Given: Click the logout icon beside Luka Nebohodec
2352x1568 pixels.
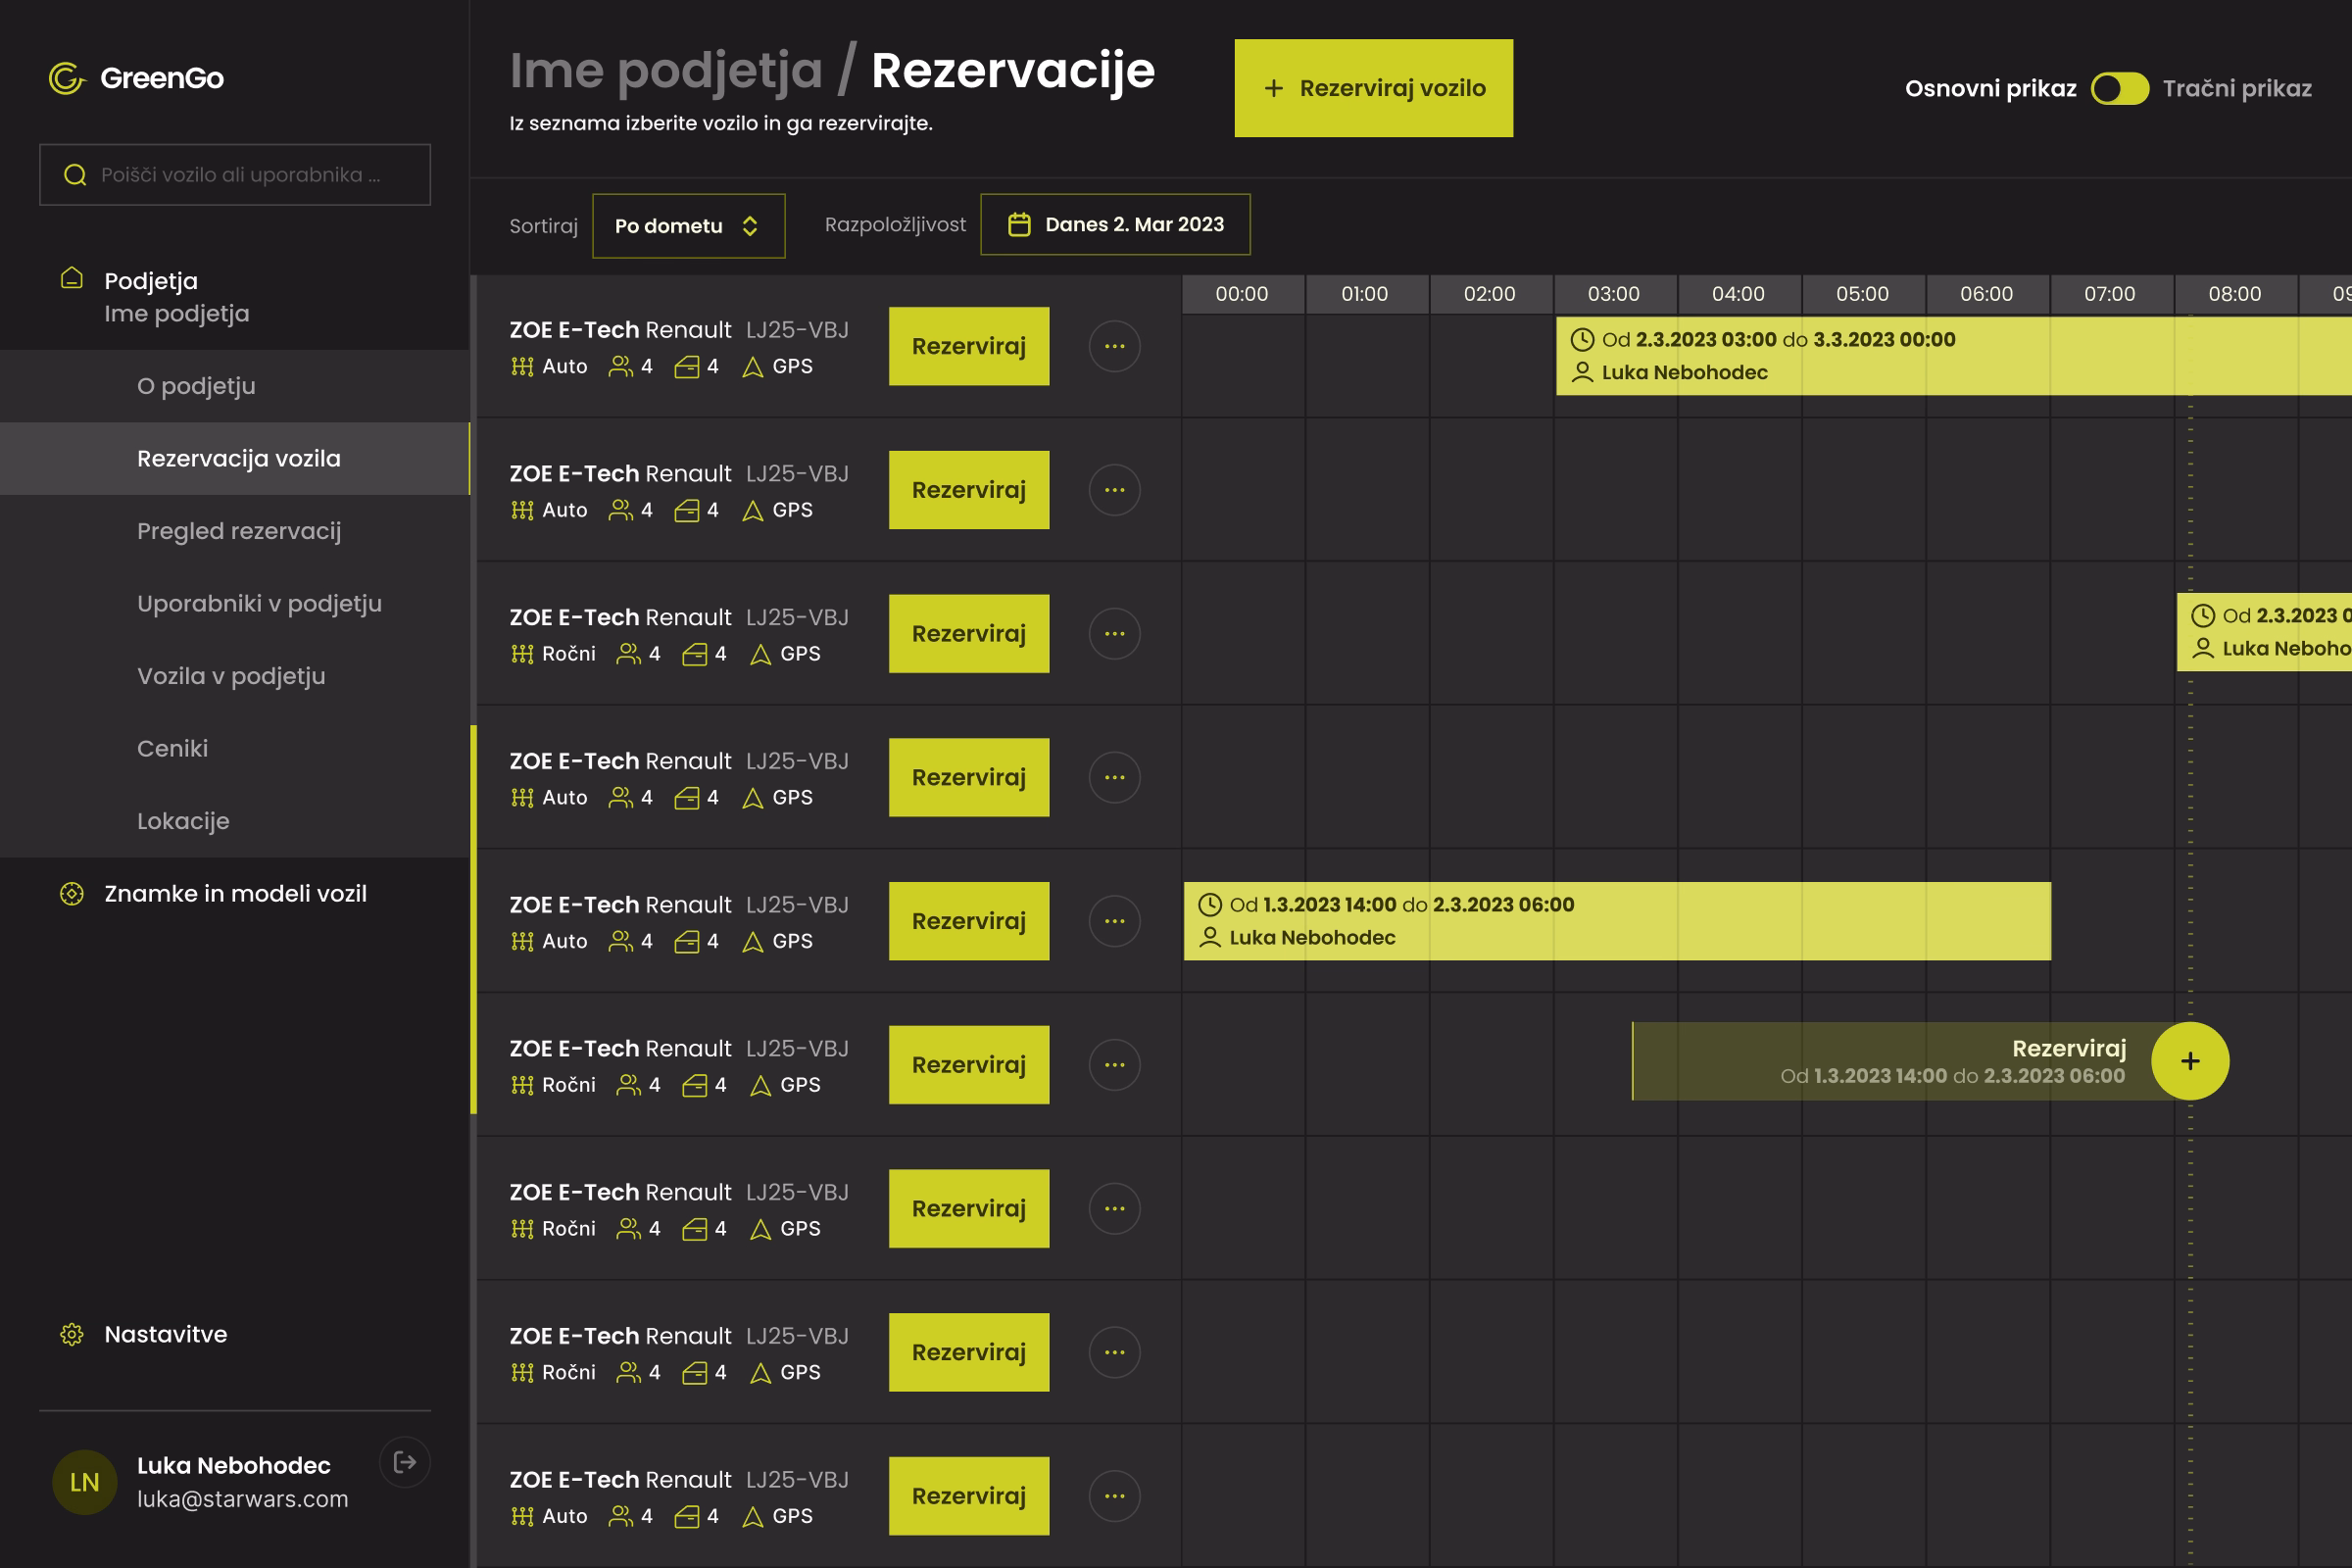Looking at the screenshot, I should pyautogui.click(x=405, y=1462).
